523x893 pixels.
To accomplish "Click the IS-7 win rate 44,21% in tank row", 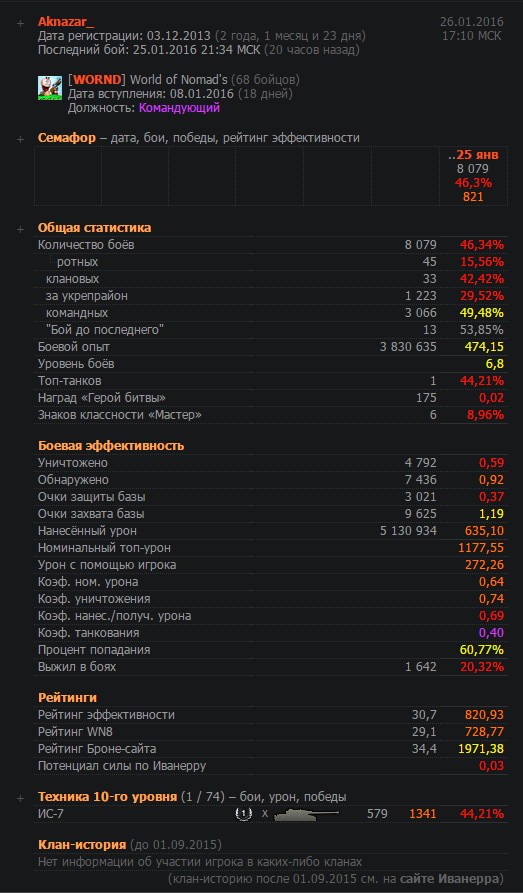I will click(483, 814).
